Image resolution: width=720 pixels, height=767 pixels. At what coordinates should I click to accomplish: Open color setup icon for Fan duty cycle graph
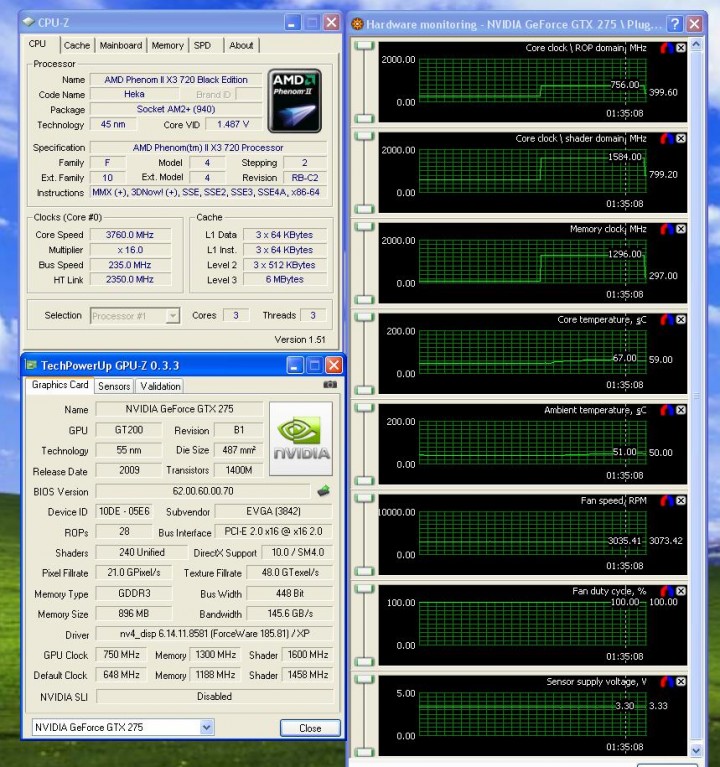(667, 591)
